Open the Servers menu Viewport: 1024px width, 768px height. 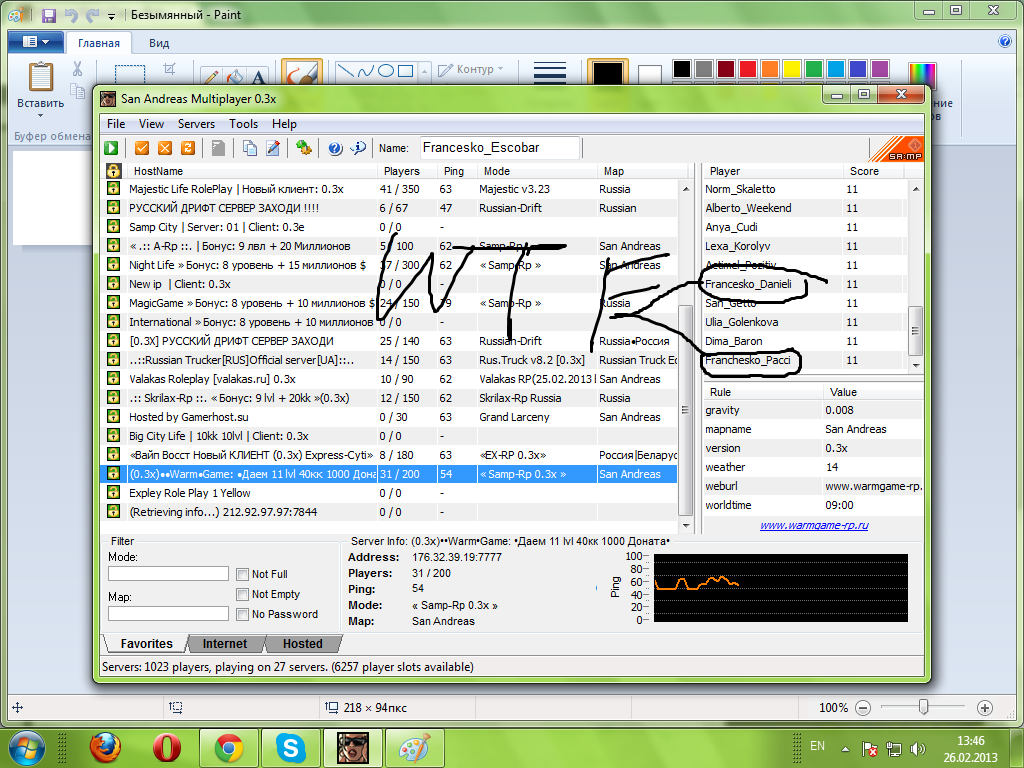pyautogui.click(x=196, y=124)
